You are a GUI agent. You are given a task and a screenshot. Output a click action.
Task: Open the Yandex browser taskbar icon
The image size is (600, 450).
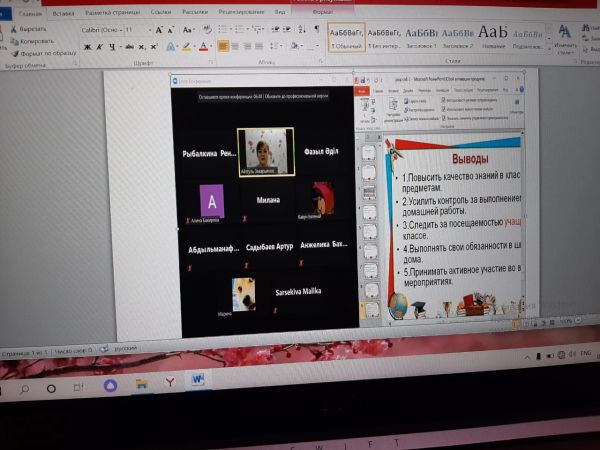click(x=170, y=382)
